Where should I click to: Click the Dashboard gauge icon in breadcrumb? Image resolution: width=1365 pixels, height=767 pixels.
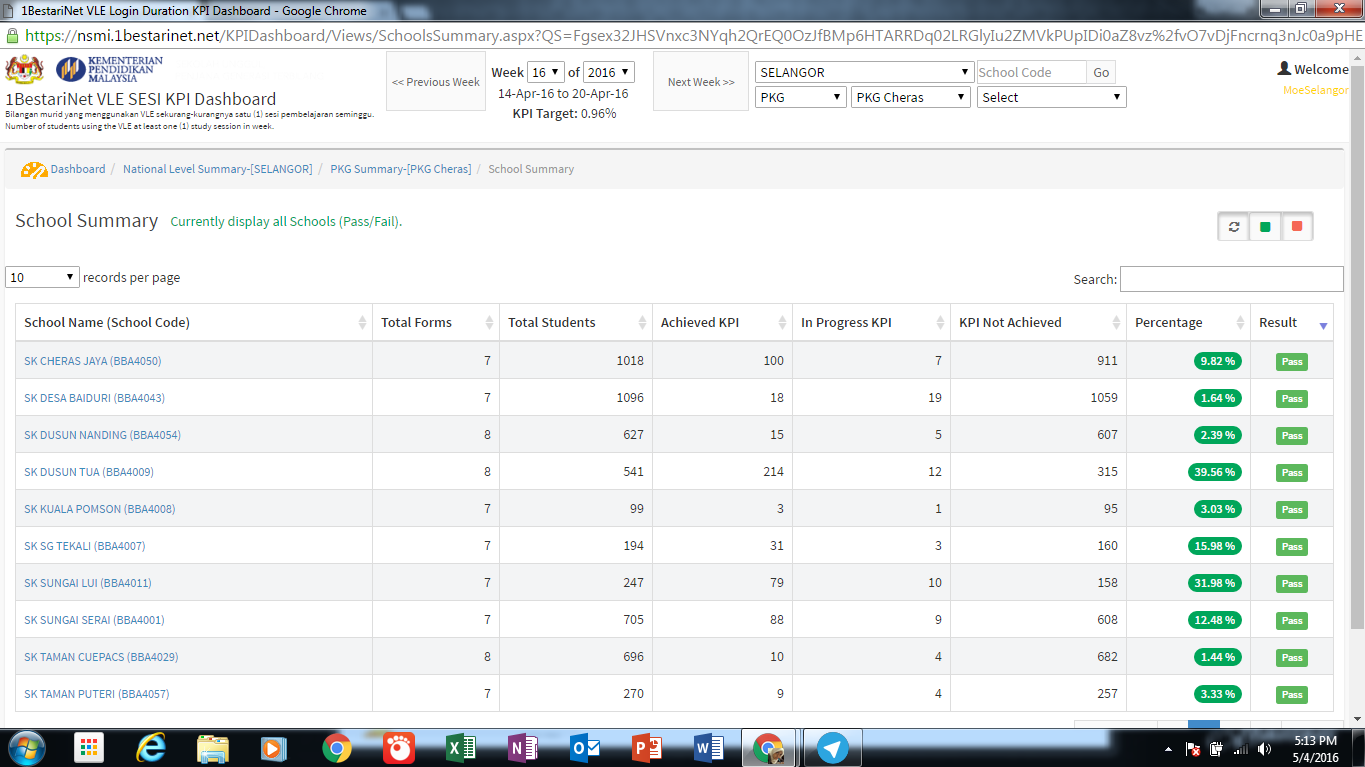pos(34,170)
